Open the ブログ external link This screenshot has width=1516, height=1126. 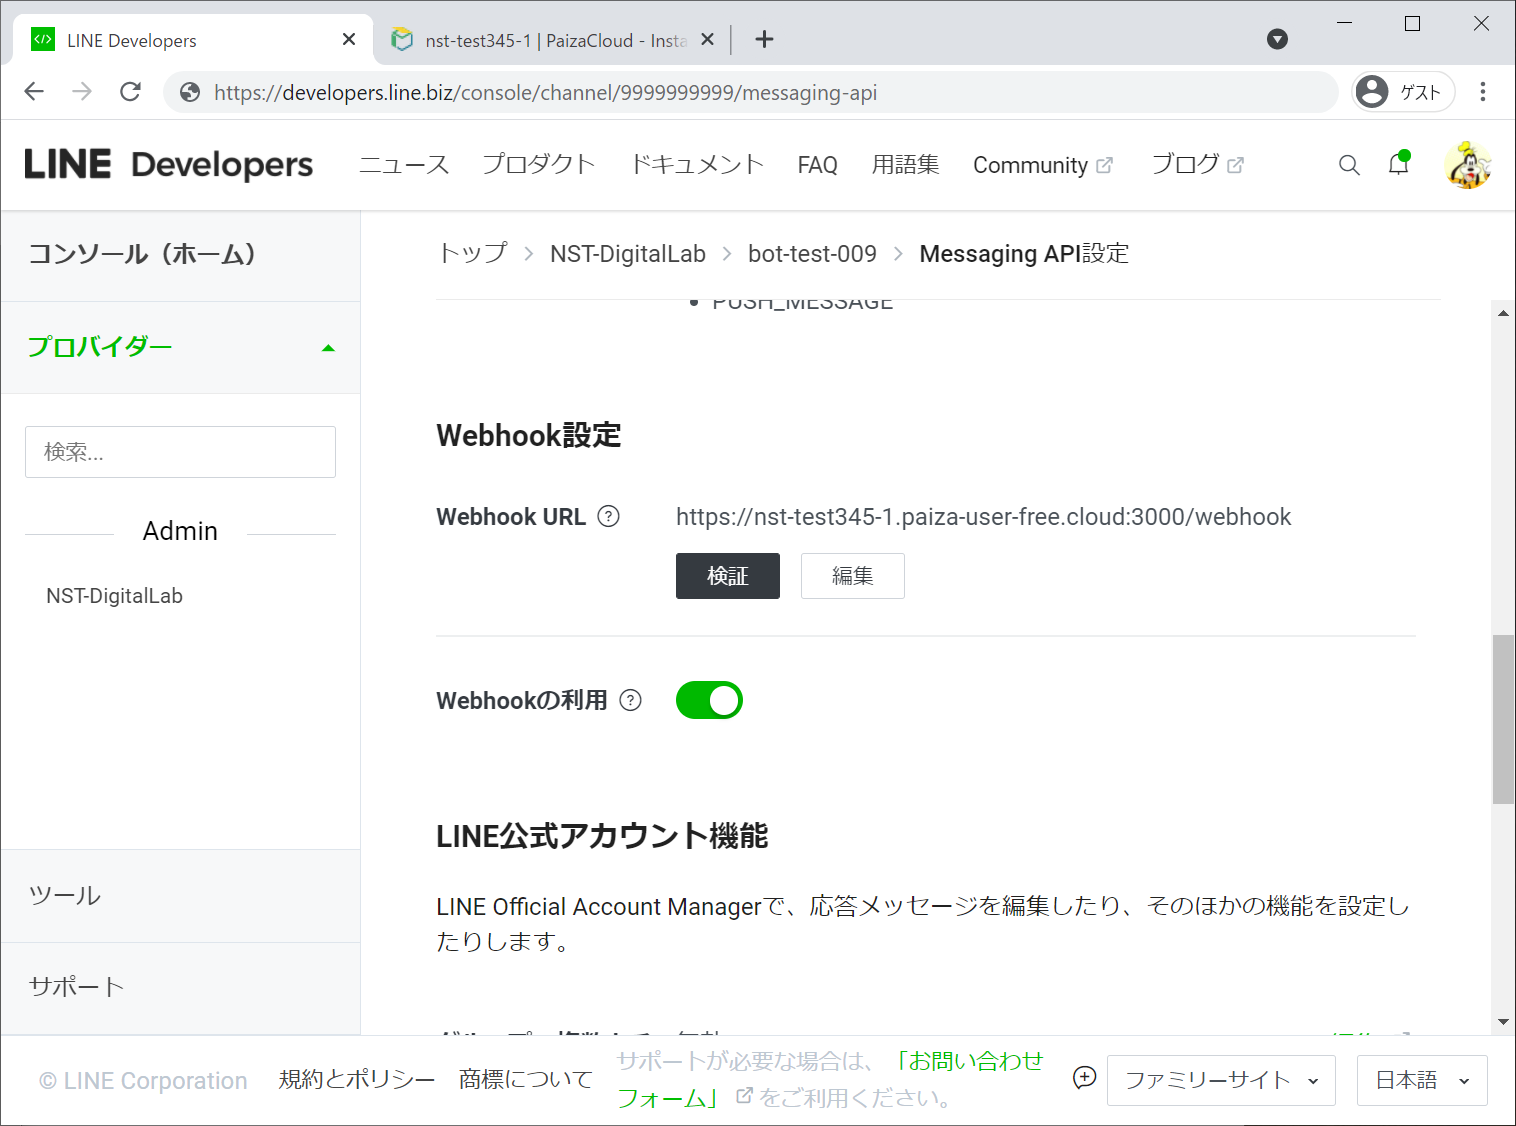pyautogui.click(x=1197, y=165)
